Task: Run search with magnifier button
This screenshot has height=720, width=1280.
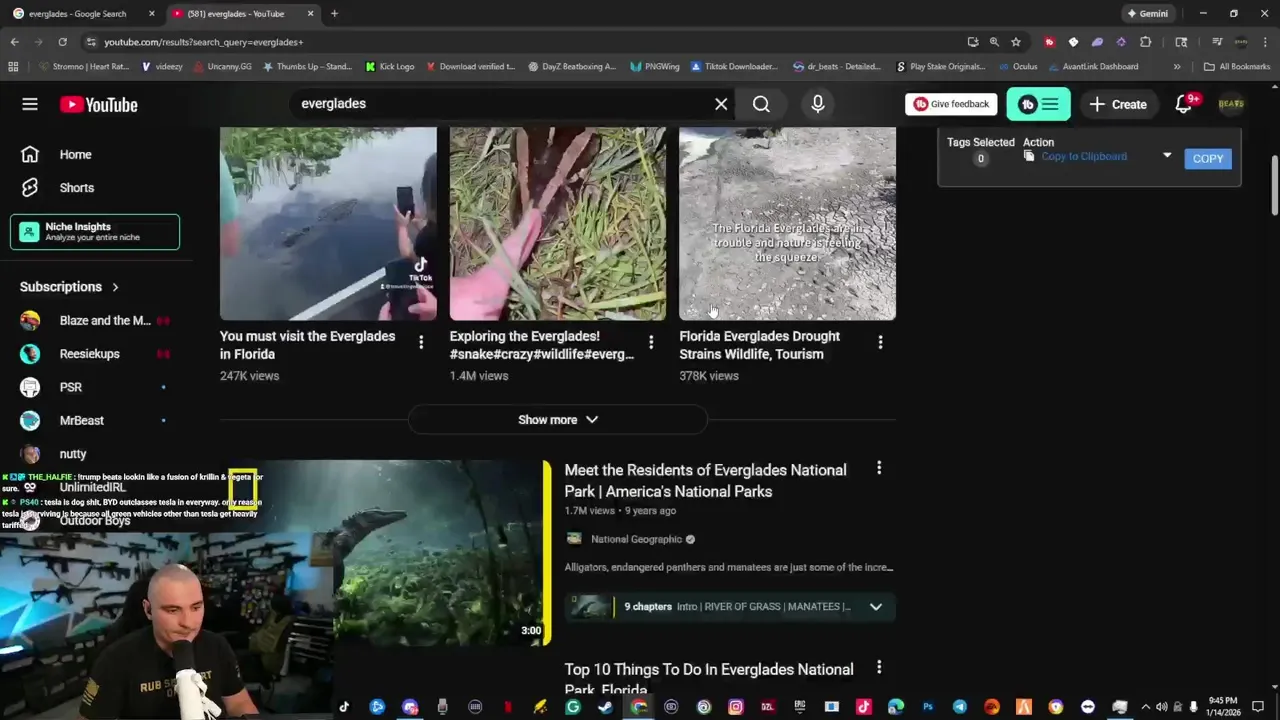Action: pyautogui.click(x=761, y=104)
